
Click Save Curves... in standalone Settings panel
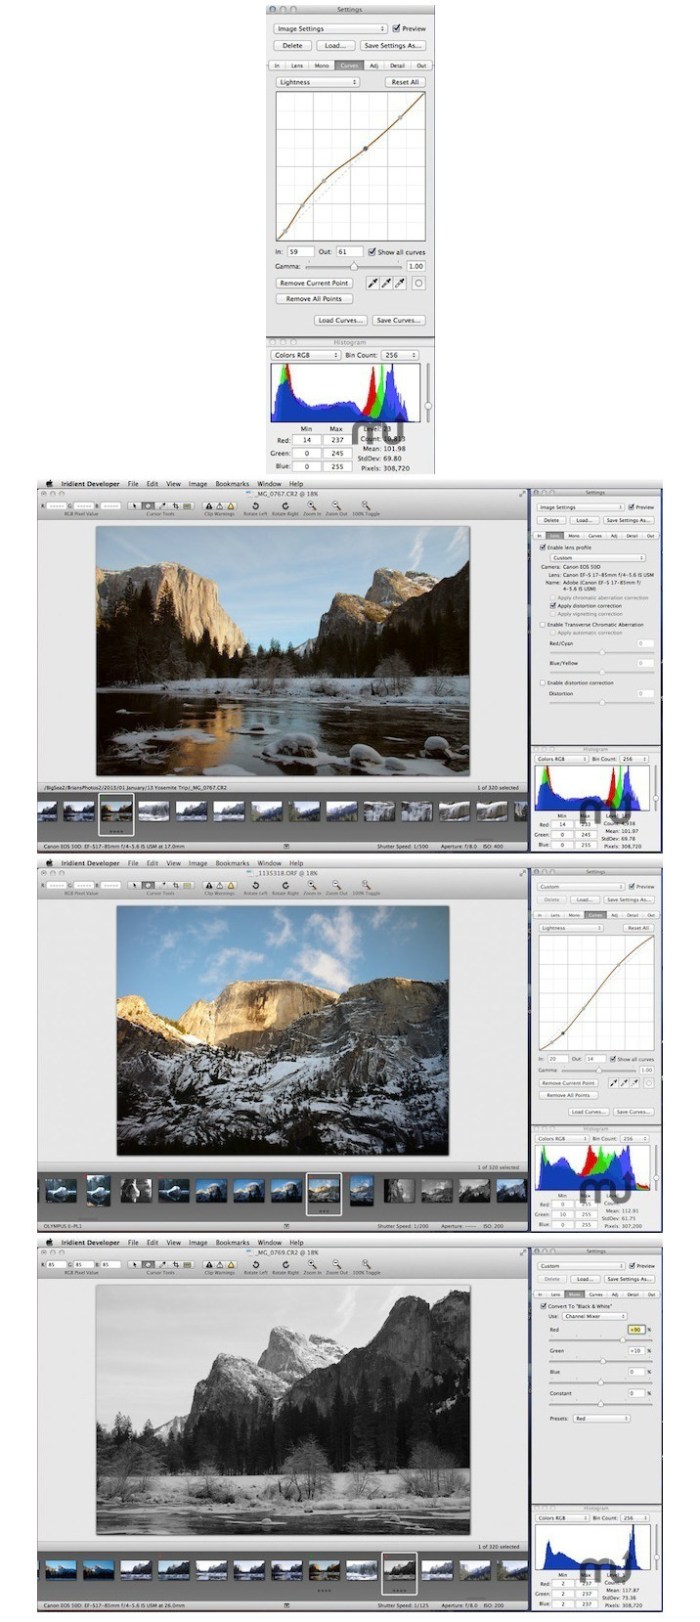[398, 321]
